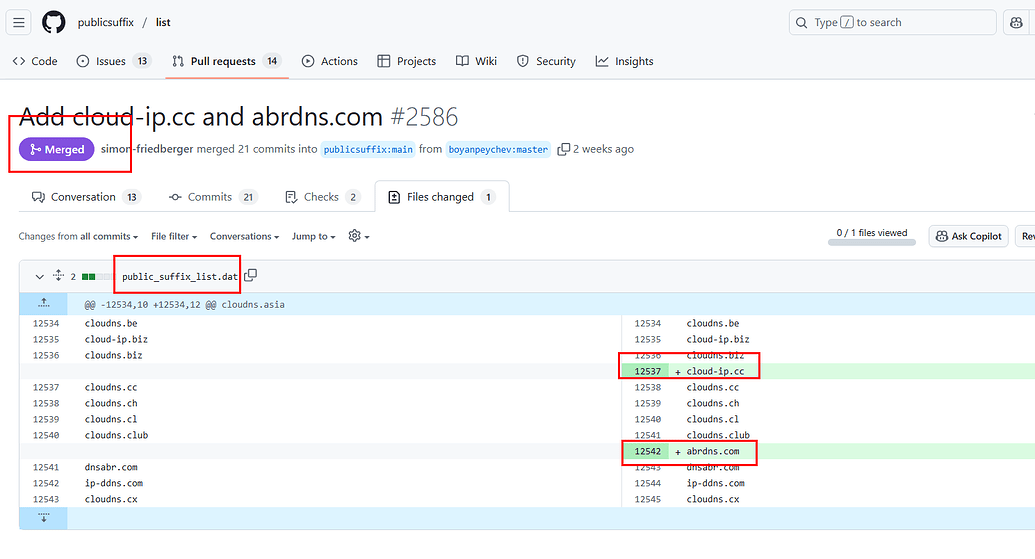
Task: Click right-side line number 12542 abrdns.com
Action: pyautogui.click(x=648, y=451)
